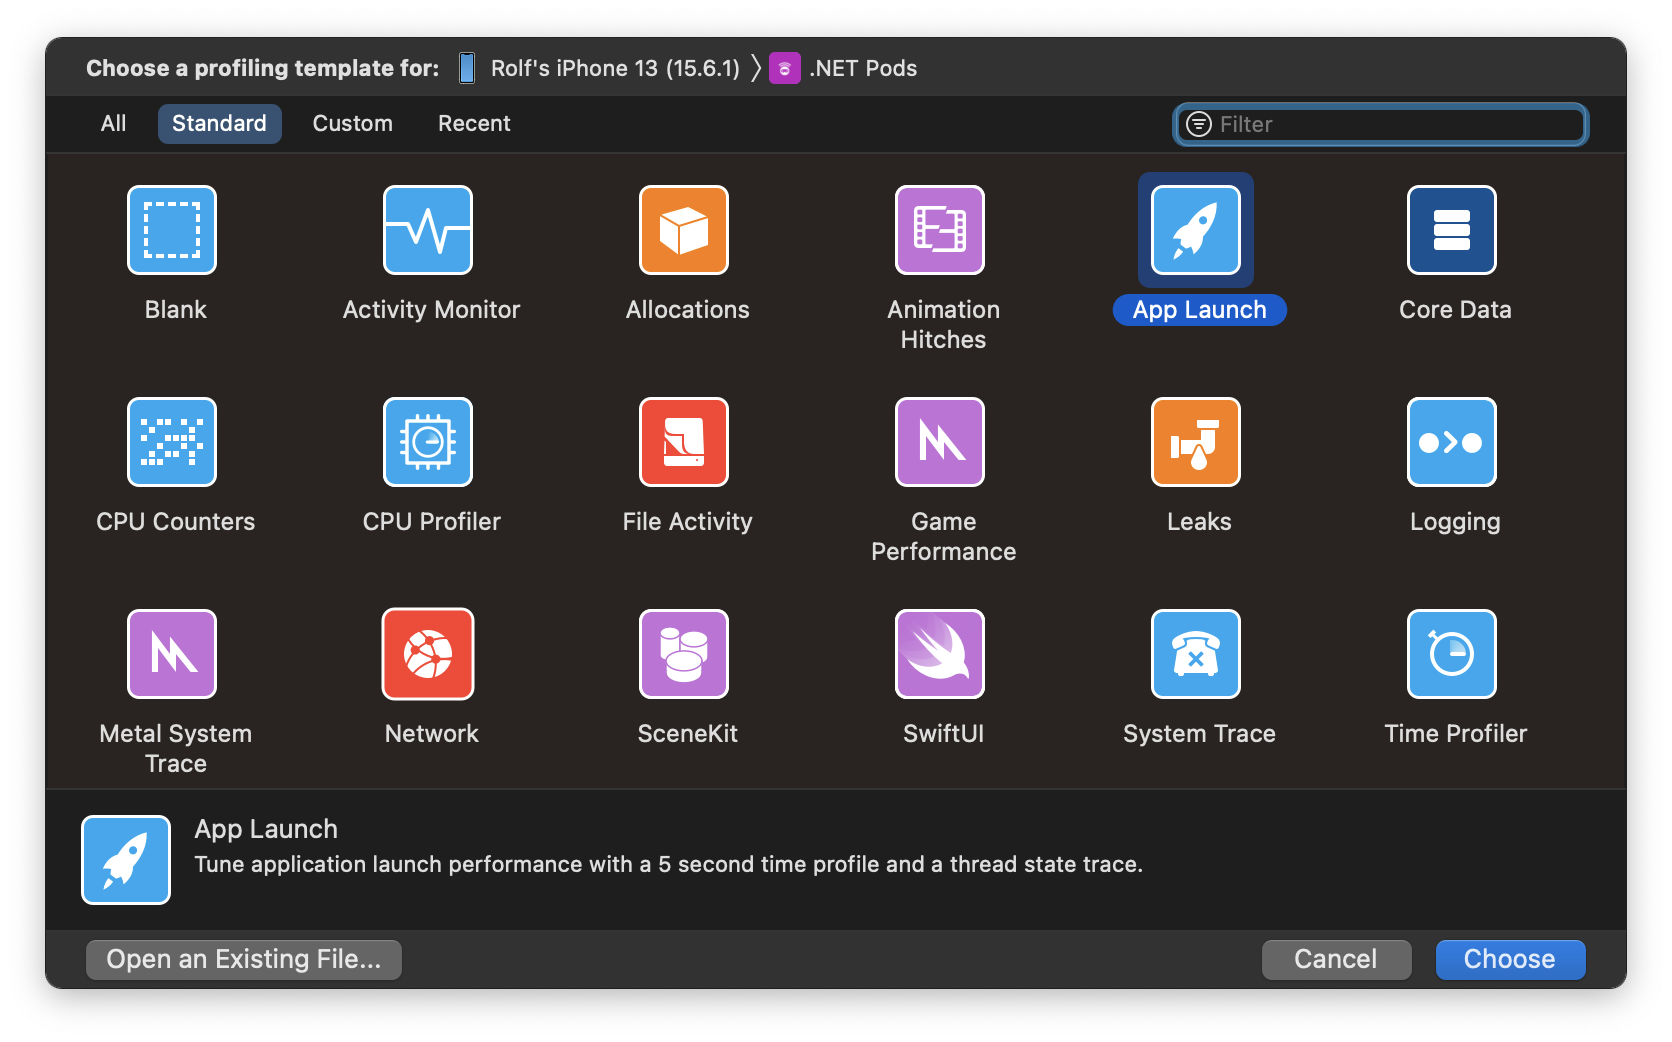Image resolution: width=1672 pixels, height=1042 pixels.
Task: Click the CPU Counters label text
Action: point(175,522)
